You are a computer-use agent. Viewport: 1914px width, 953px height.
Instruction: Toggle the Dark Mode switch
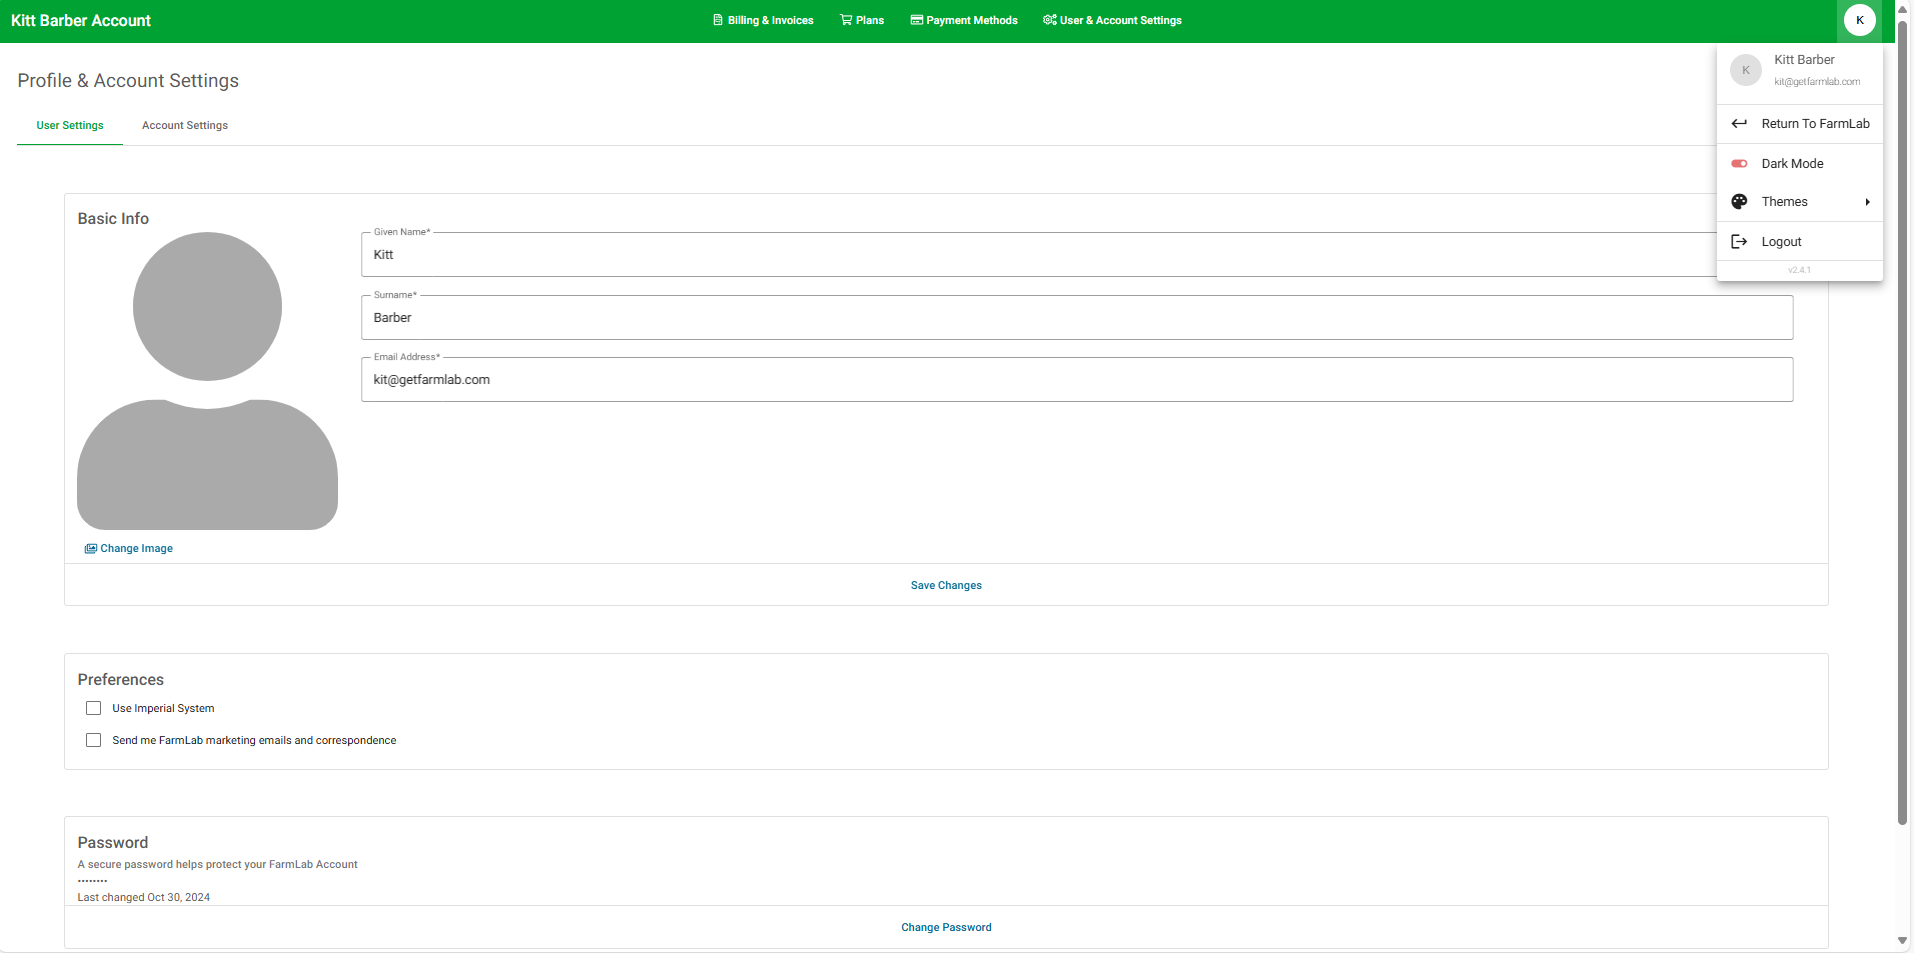(1739, 164)
